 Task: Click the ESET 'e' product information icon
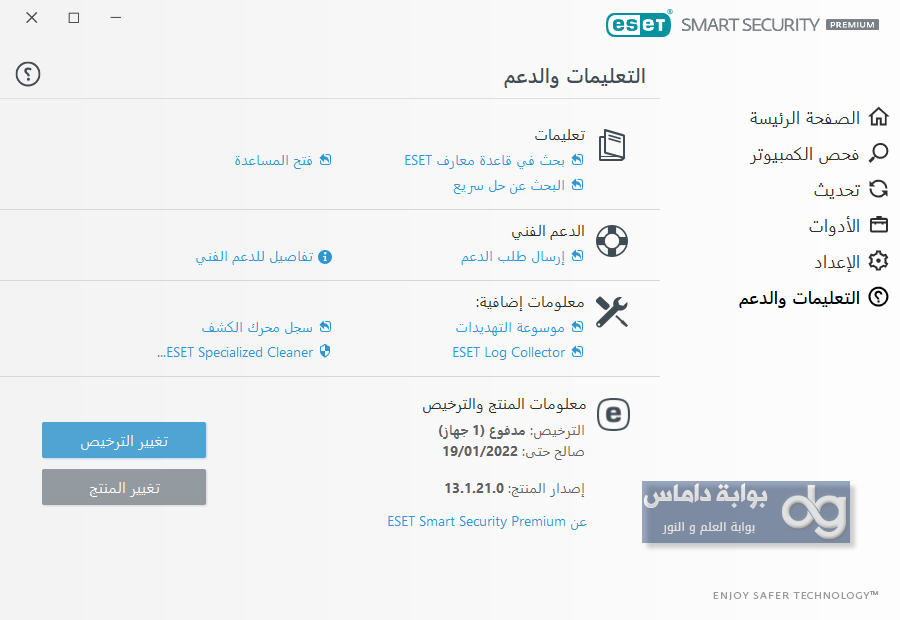(x=613, y=414)
